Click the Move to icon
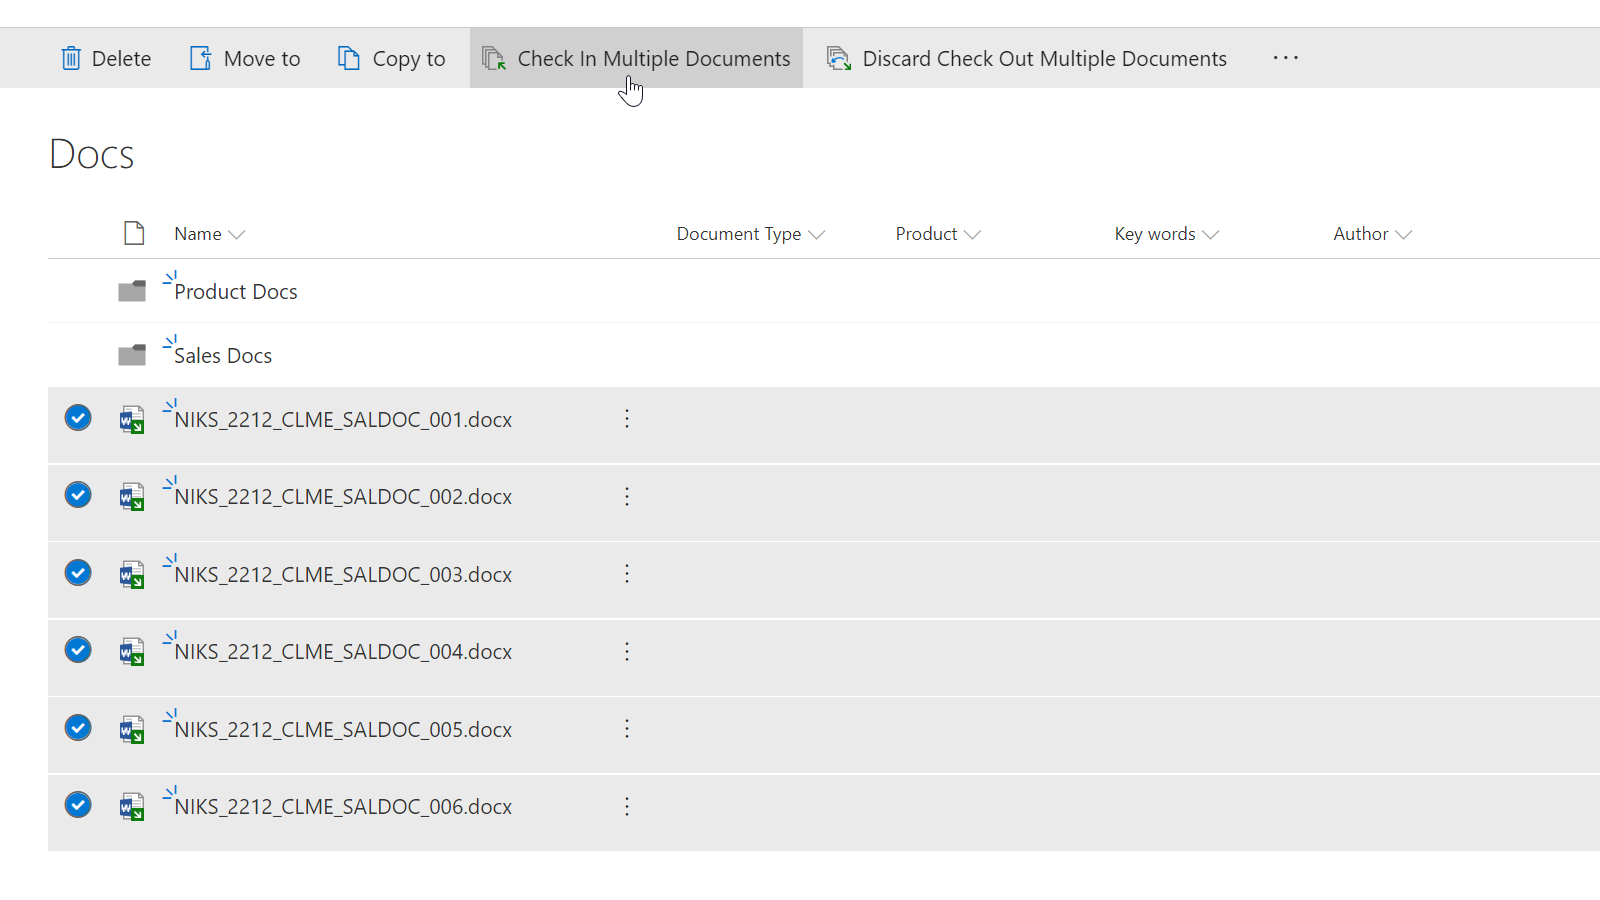 pyautogui.click(x=201, y=58)
